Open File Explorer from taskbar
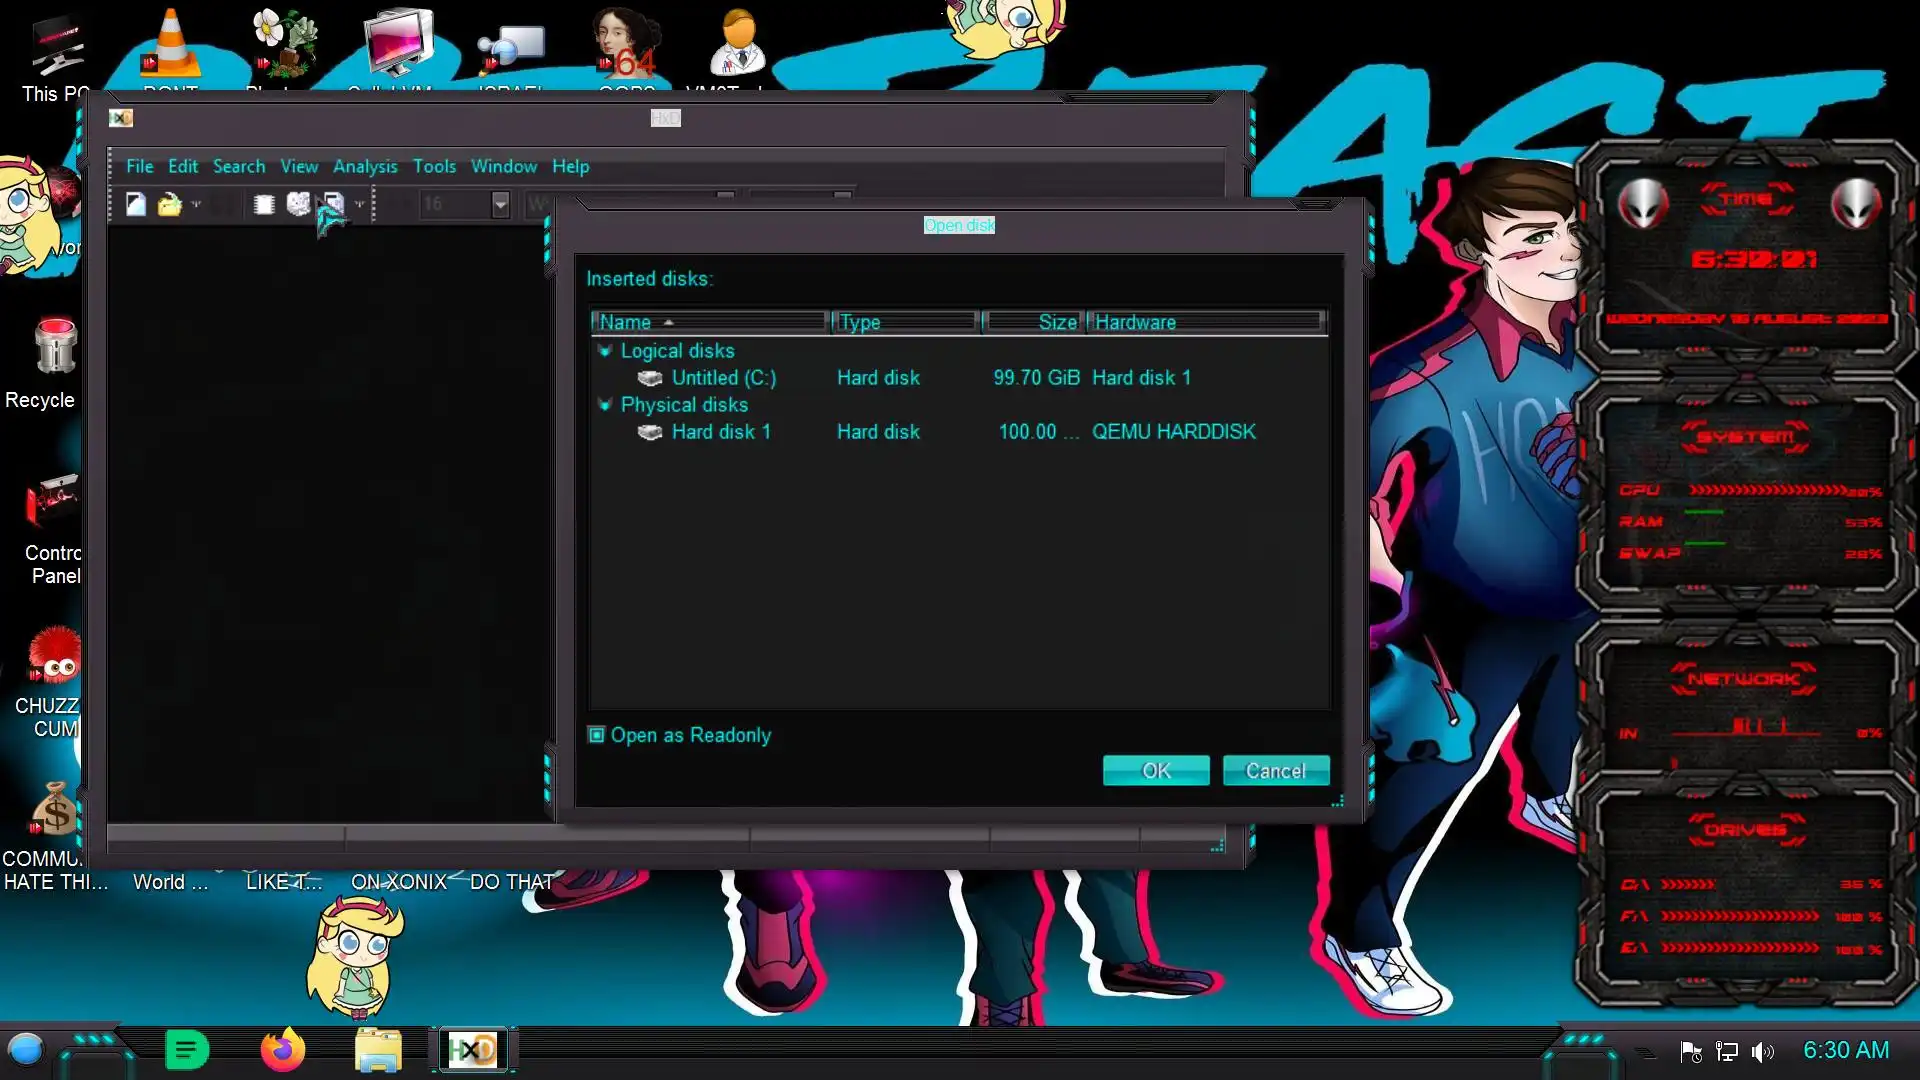Screen dimensions: 1920x1080 click(378, 1050)
